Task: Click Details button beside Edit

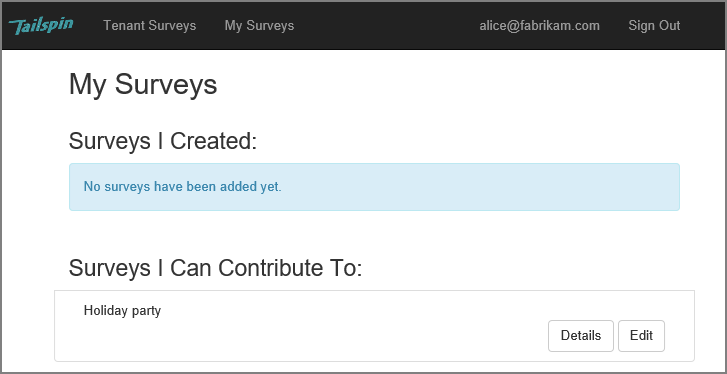Action: [580, 336]
